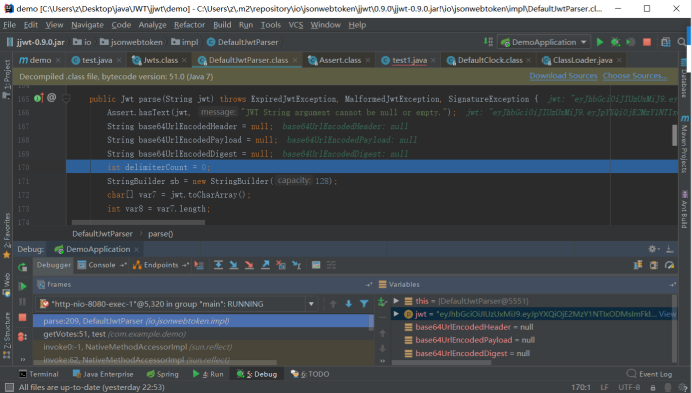Select the next frame with the down arrow in Frames

(349, 304)
